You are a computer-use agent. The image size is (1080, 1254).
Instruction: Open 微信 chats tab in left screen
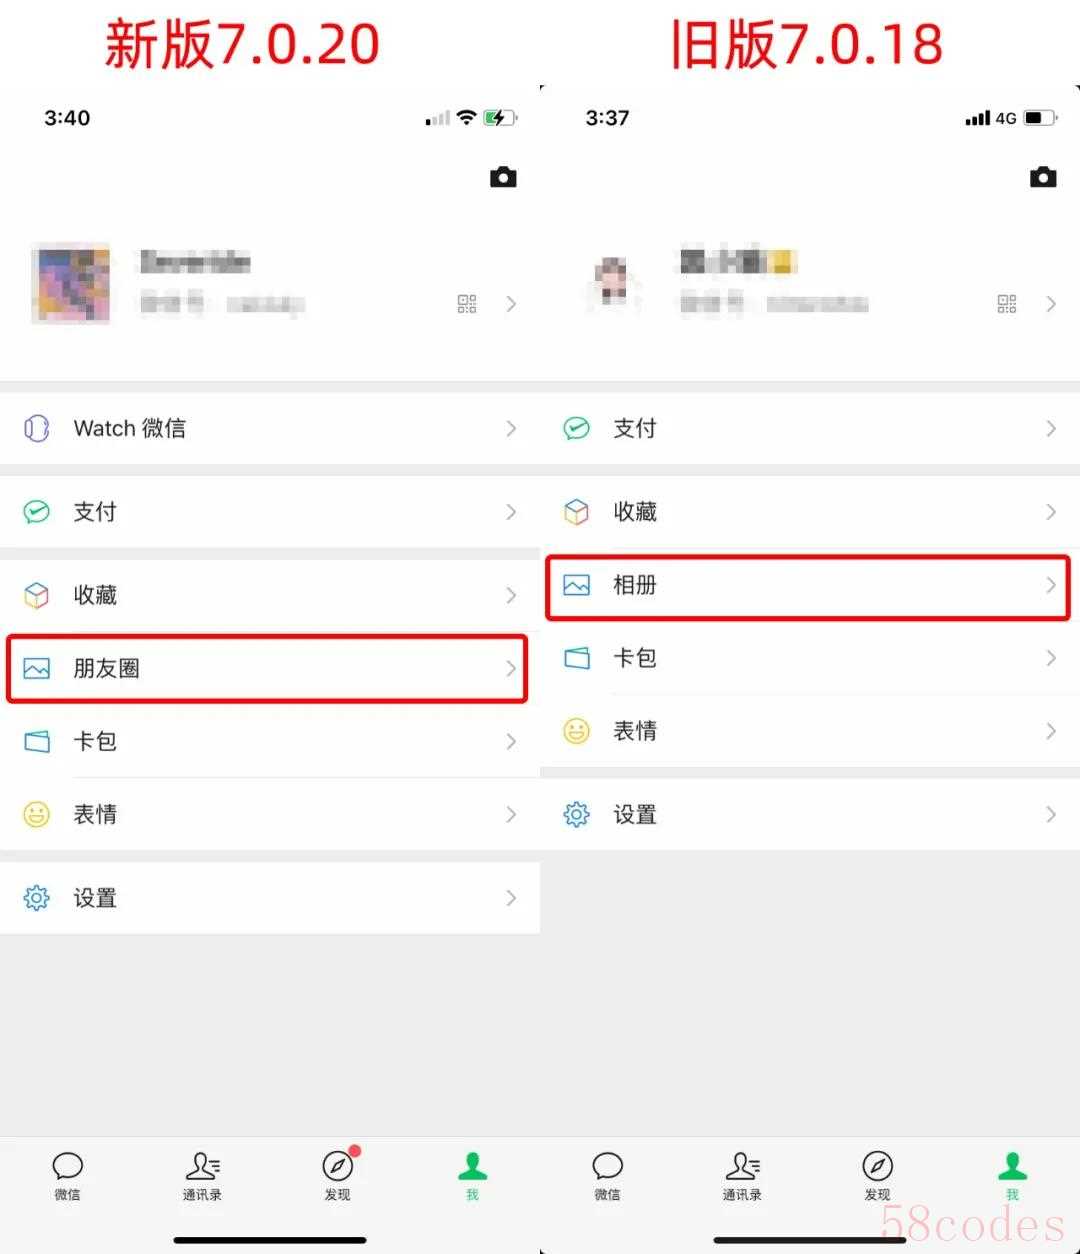67,1176
